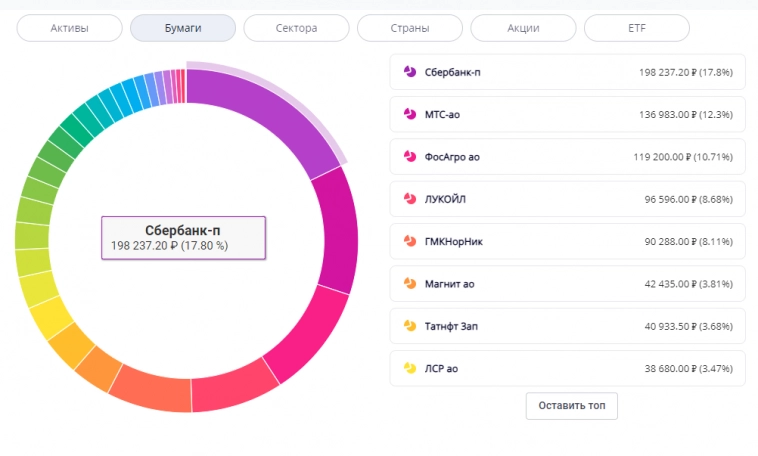758x456 pixels.
Task: Click the ГМКНорНик pie icon
Action: click(409, 241)
